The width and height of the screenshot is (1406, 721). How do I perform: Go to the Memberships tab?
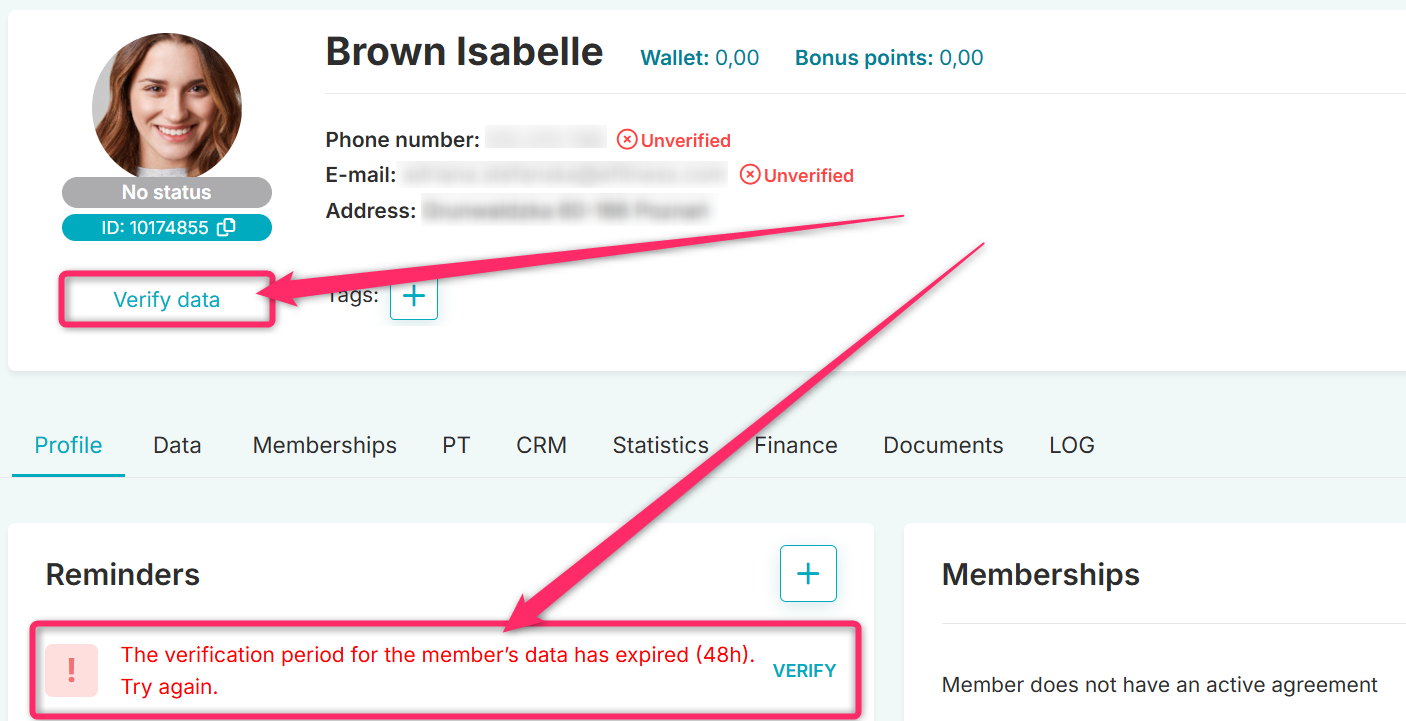tap(324, 445)
